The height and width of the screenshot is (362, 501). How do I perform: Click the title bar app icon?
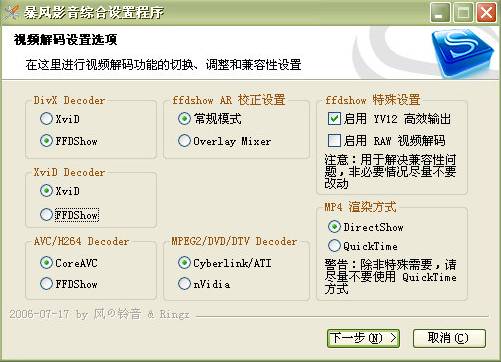11,12
